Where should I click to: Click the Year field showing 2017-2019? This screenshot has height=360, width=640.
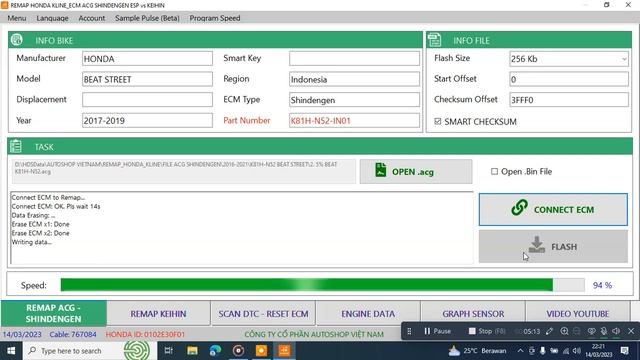point(147,120)
